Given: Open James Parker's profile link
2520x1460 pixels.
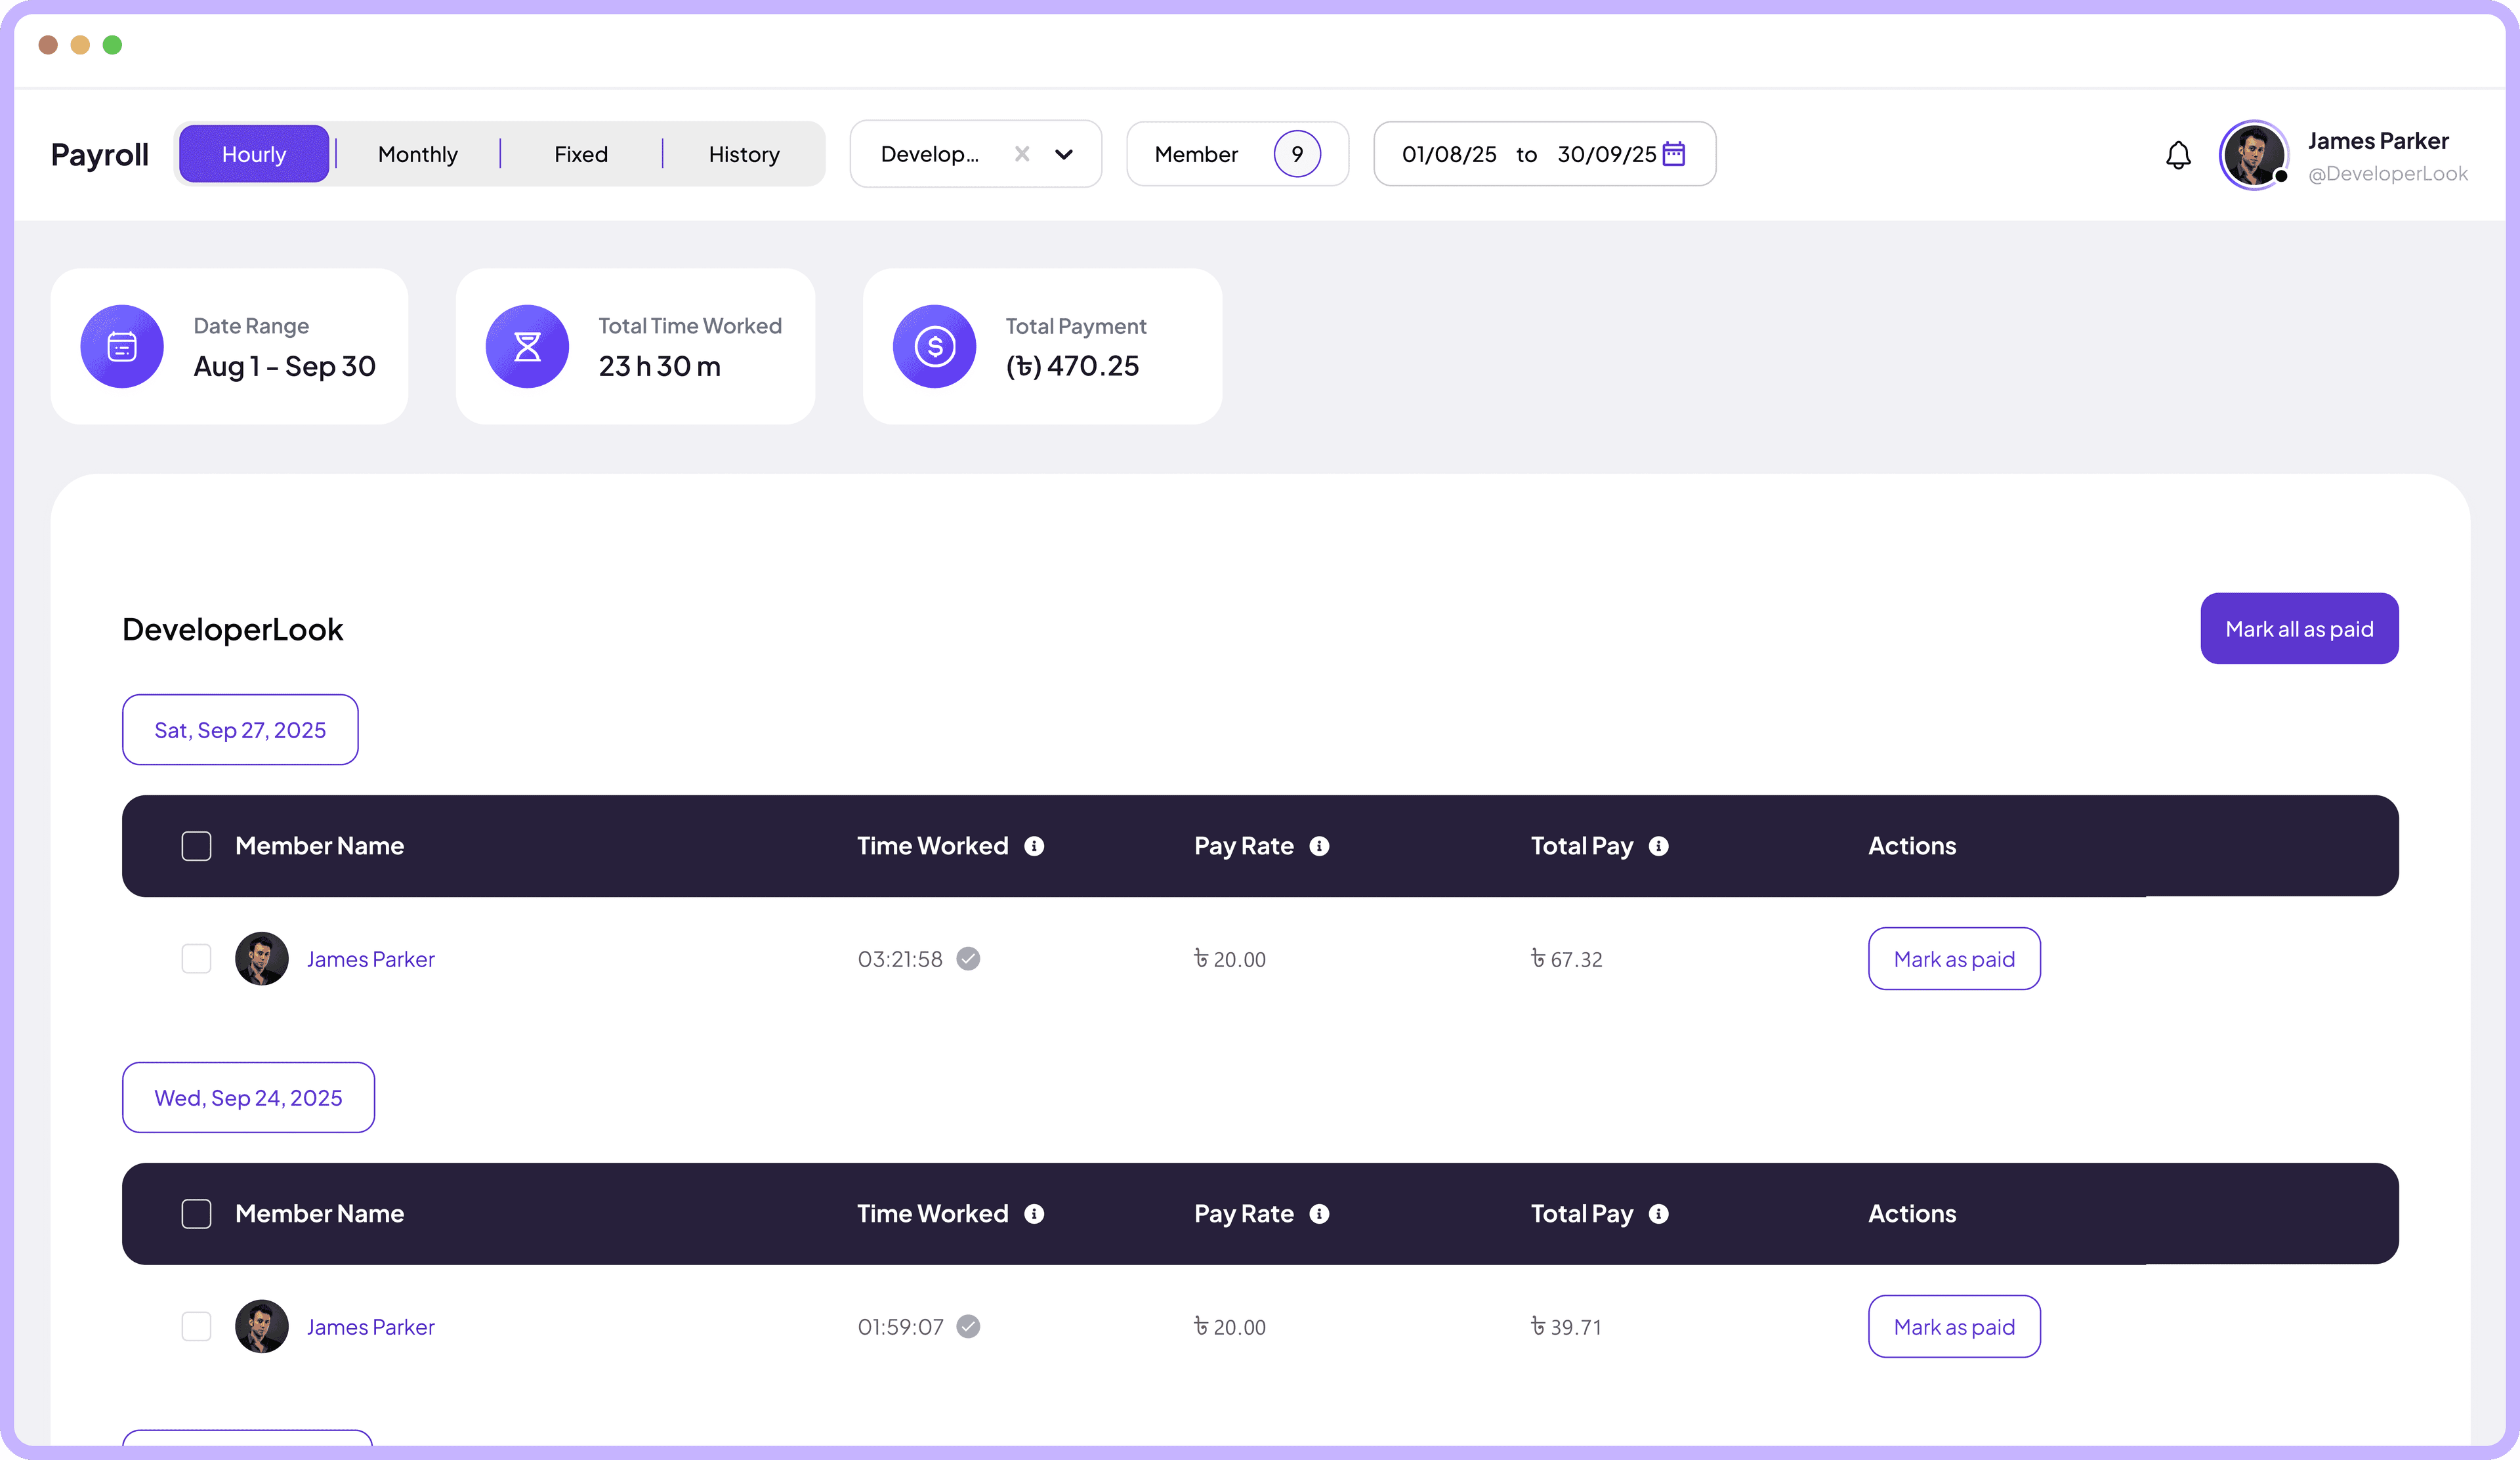Looking at the screenshot, I should point(370,958).
